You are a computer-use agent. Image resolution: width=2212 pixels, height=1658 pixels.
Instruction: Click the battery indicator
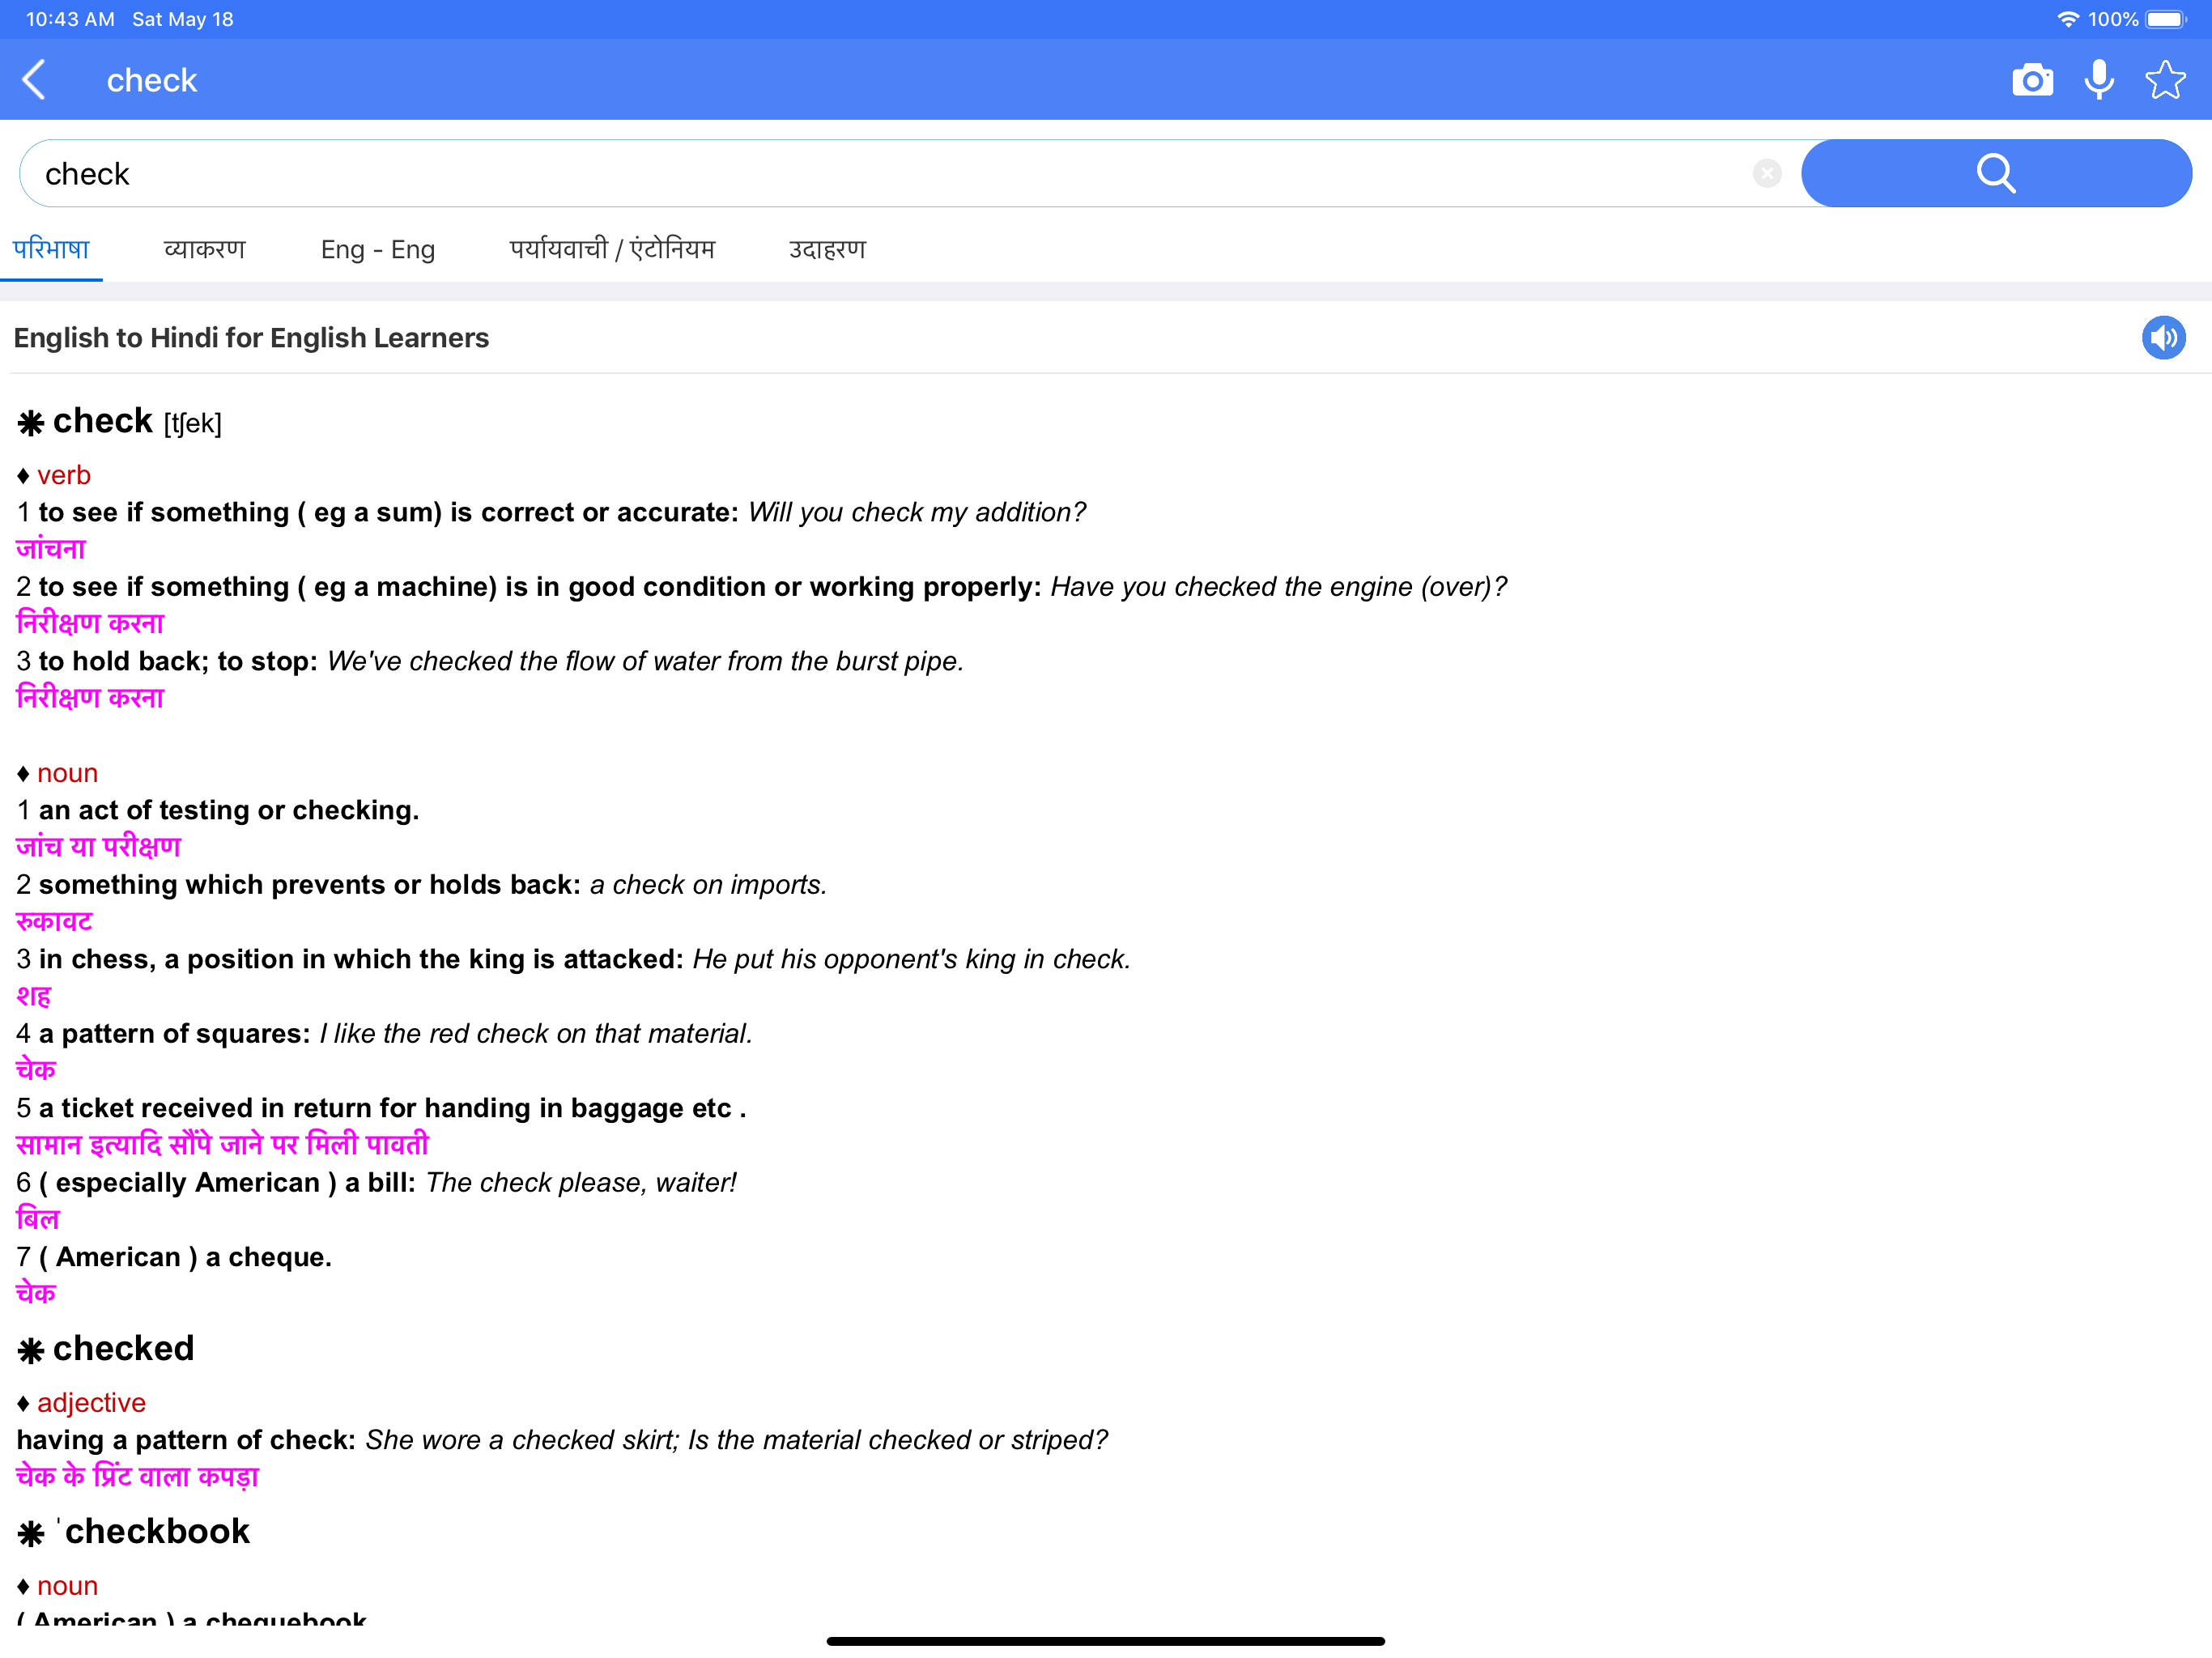[2165, 18]
